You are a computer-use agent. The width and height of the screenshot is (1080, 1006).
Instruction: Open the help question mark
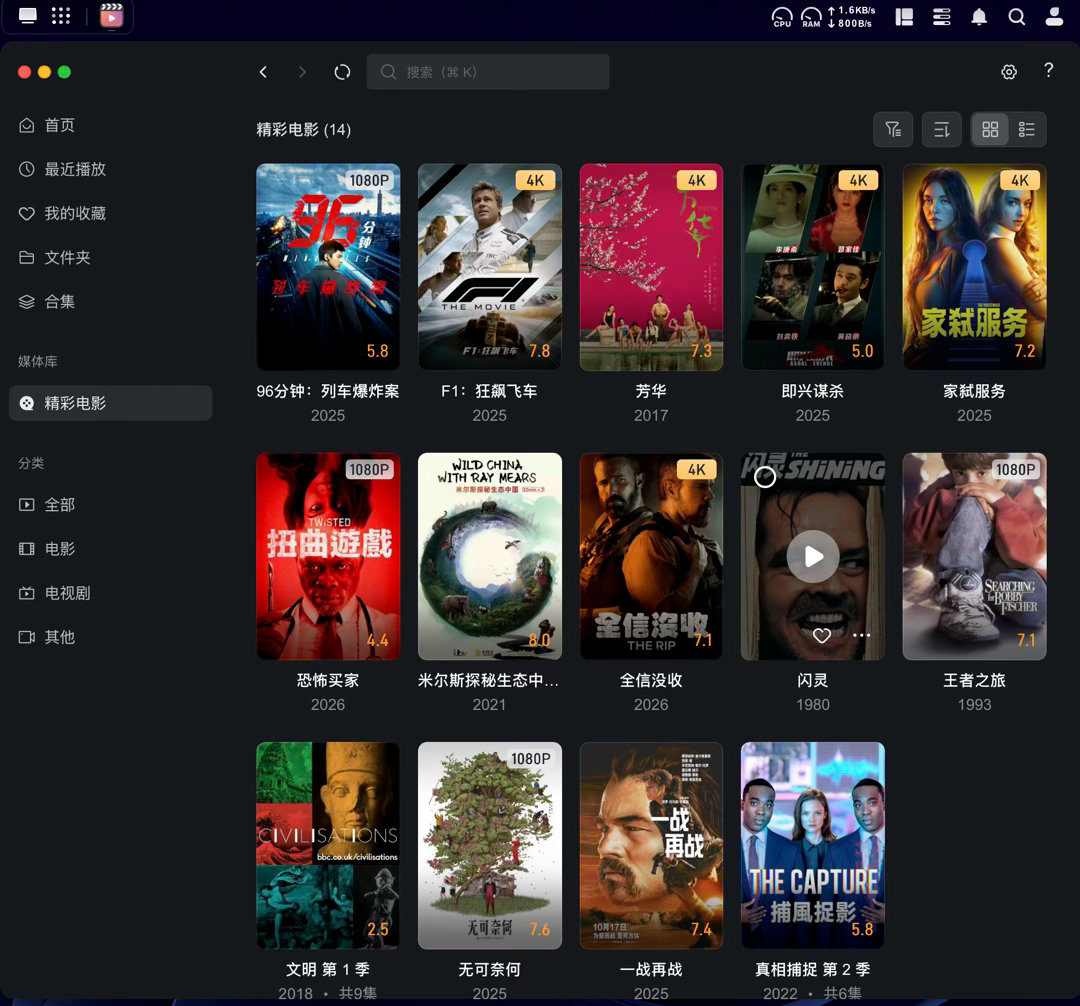[1048, 70]
